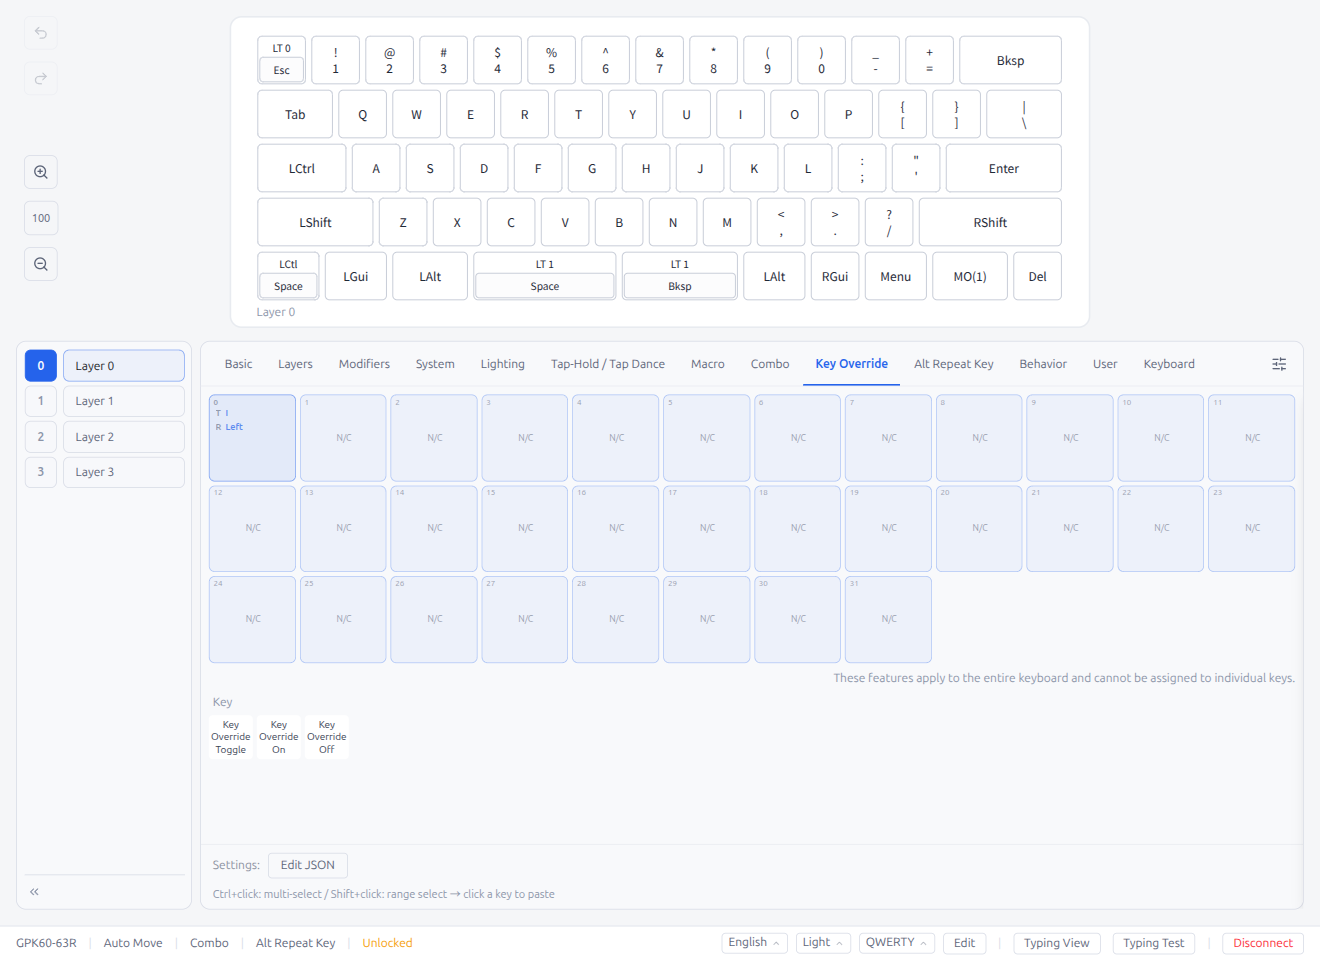Open the settings sliders icon beside tabs

[x=1279, y=364]
